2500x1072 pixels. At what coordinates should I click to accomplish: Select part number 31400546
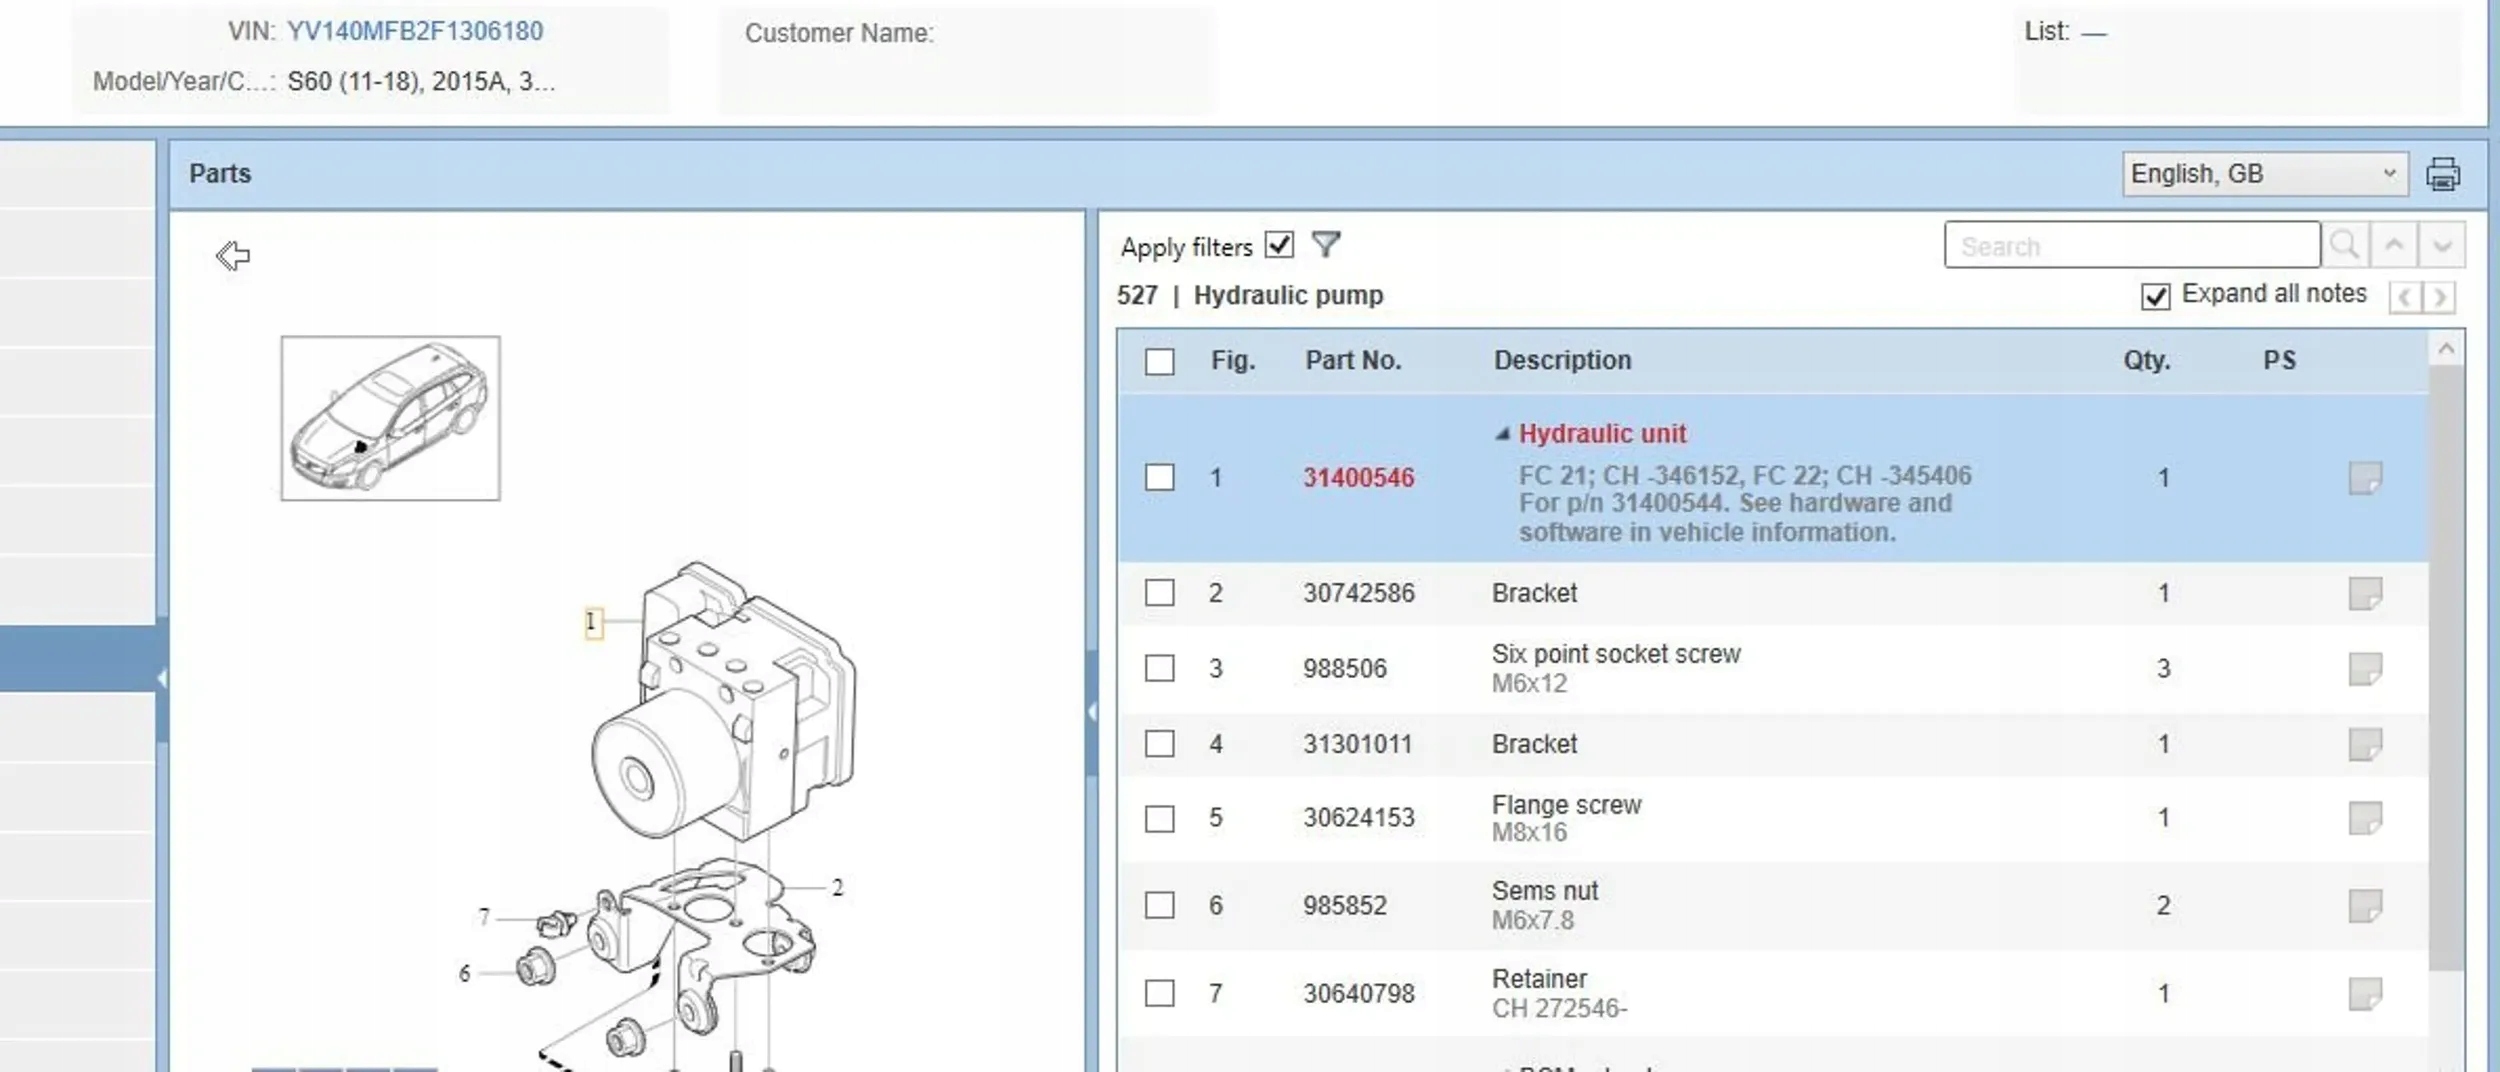coord(1358,478)
